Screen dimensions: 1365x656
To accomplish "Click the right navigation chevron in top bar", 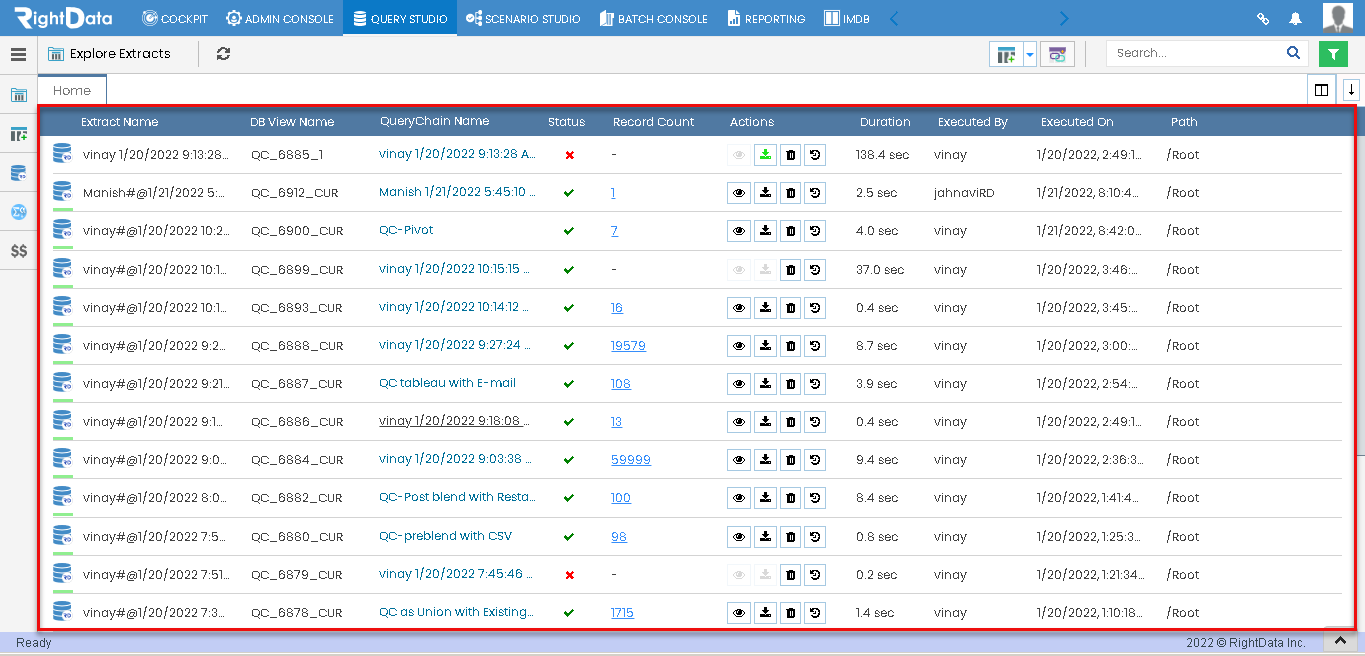I will 1063,17.
